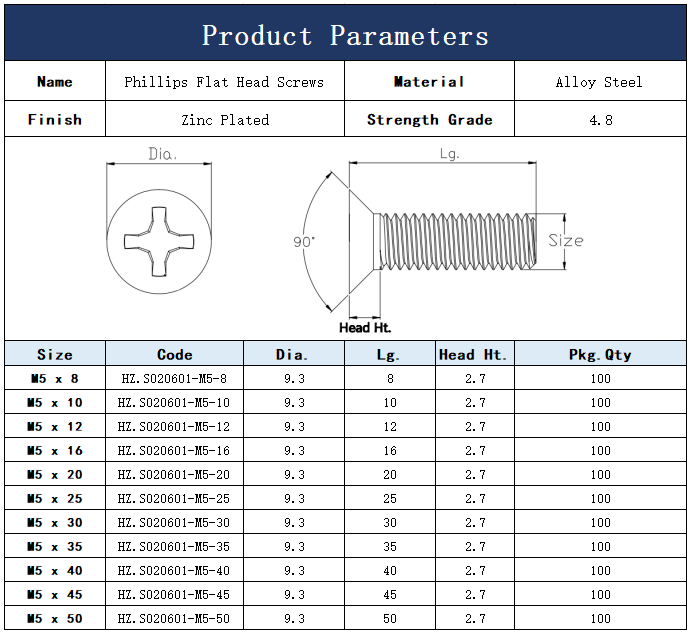The width and height of the screenshot is (693, 634).
Task: Click the Head Ht. label below screw drawing
Action: tap(365, 327)
